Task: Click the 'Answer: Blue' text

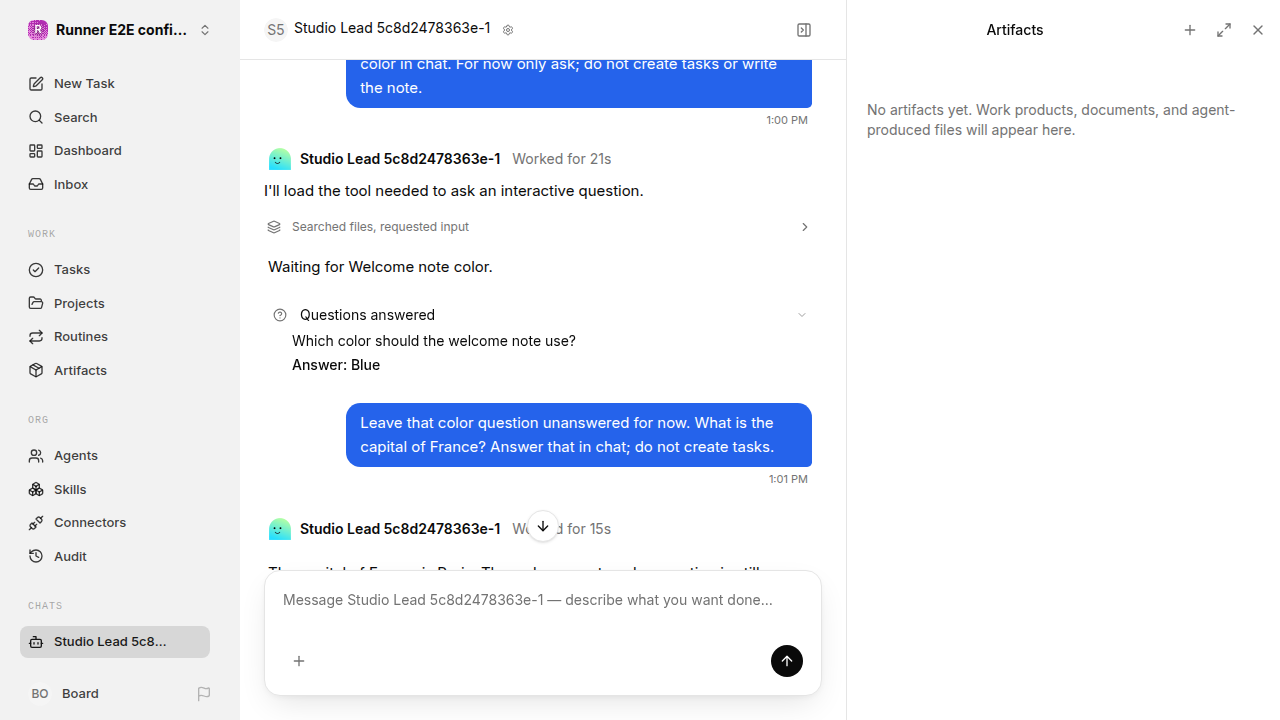Action: 336,365
